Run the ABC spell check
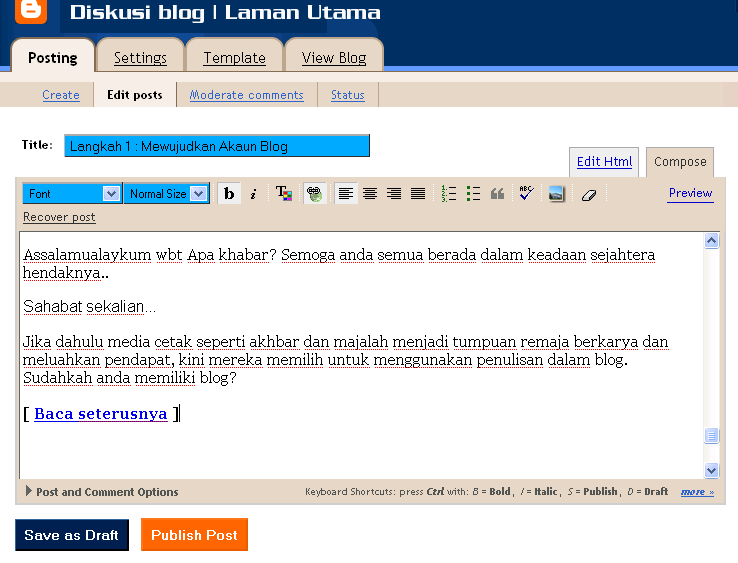The height and width of the screenshot is (563, 738). click(x=526, y=193)
